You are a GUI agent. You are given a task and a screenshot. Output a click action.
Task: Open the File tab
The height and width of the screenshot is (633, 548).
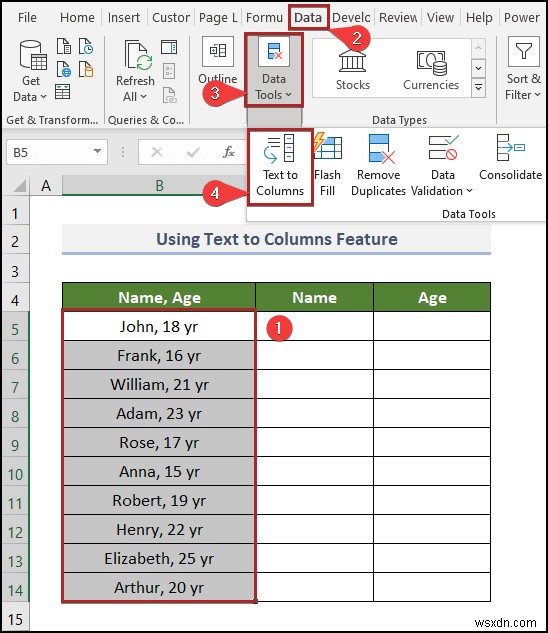pos(27,17)
